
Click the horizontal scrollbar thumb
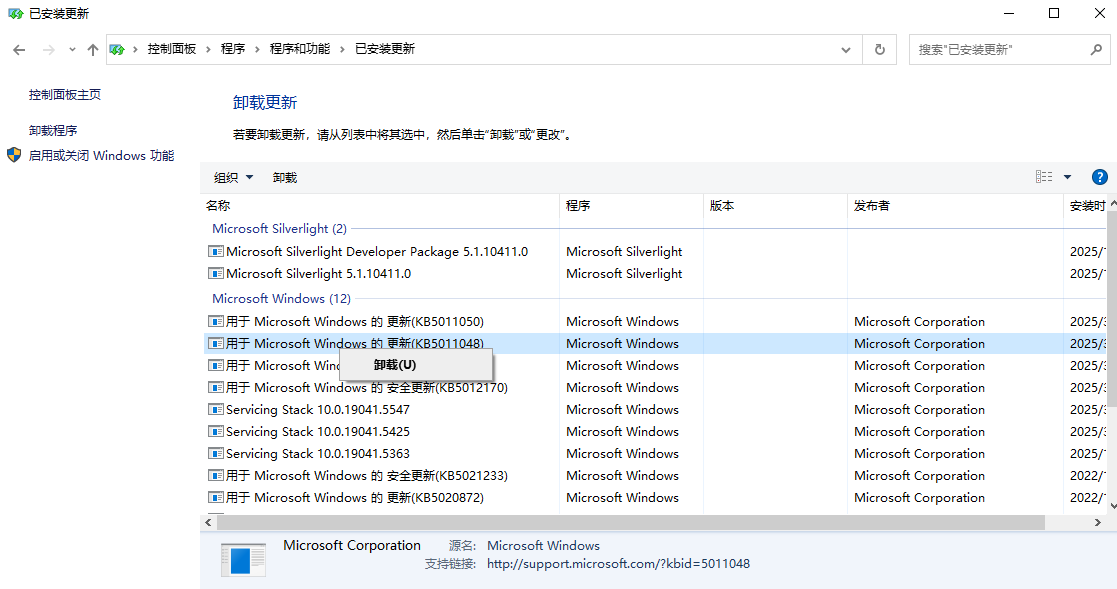630,522
